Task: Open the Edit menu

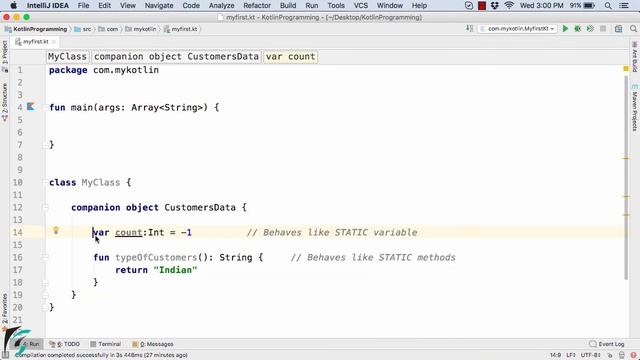Action: click(104, 6)
